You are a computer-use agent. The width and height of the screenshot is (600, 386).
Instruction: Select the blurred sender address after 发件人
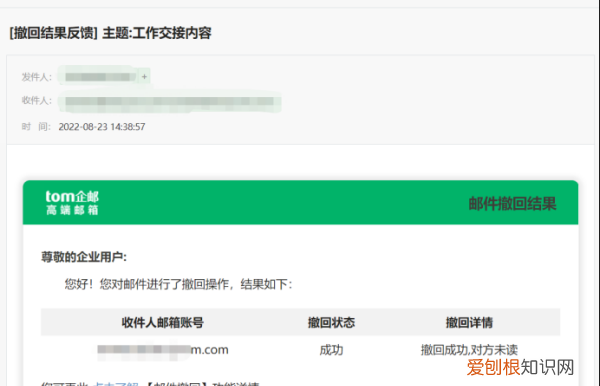[100, 77]
